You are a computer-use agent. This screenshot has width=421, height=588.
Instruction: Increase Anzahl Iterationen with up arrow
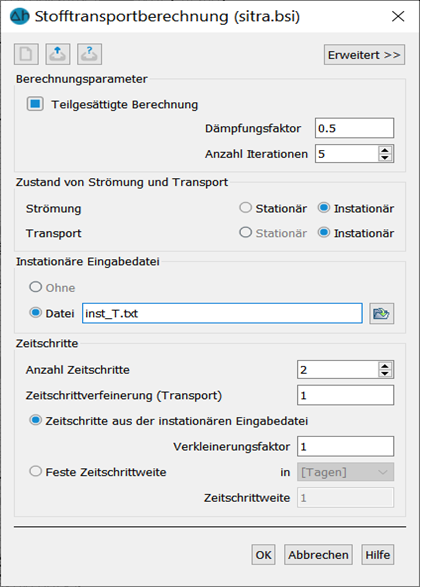coord(385,150)
